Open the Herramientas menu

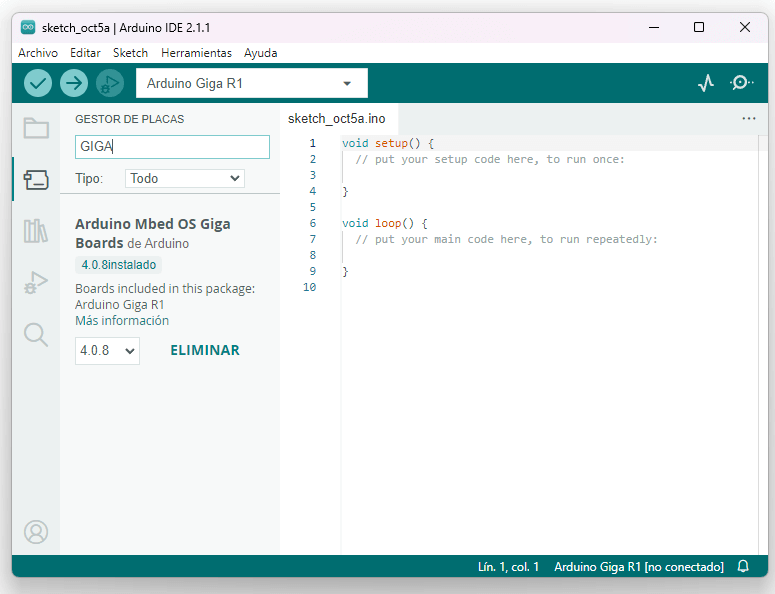click(196, 53)
